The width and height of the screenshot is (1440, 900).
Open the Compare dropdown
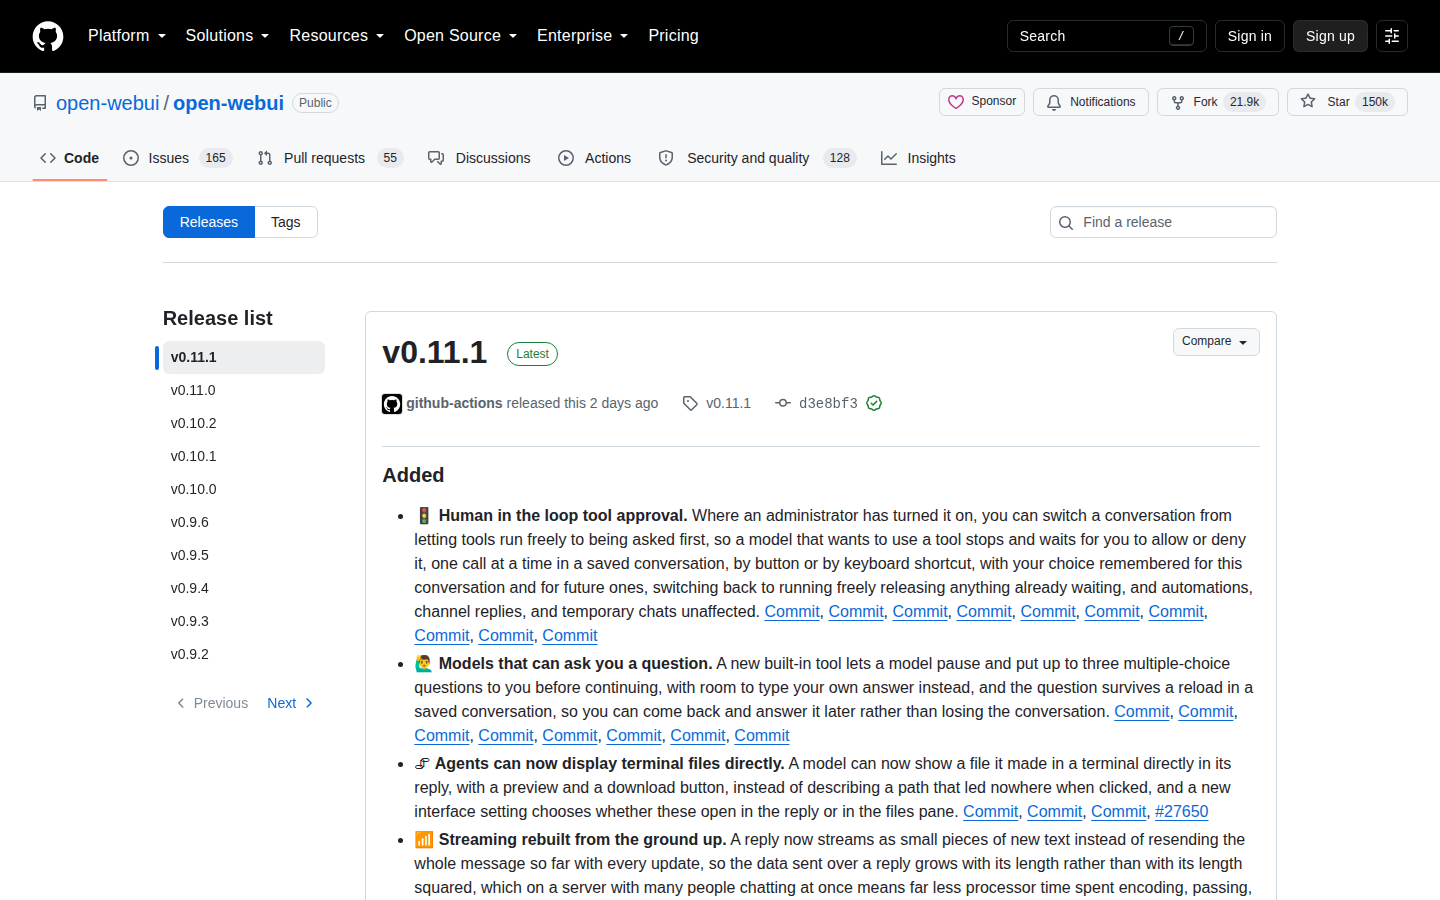pos(1216,342)
